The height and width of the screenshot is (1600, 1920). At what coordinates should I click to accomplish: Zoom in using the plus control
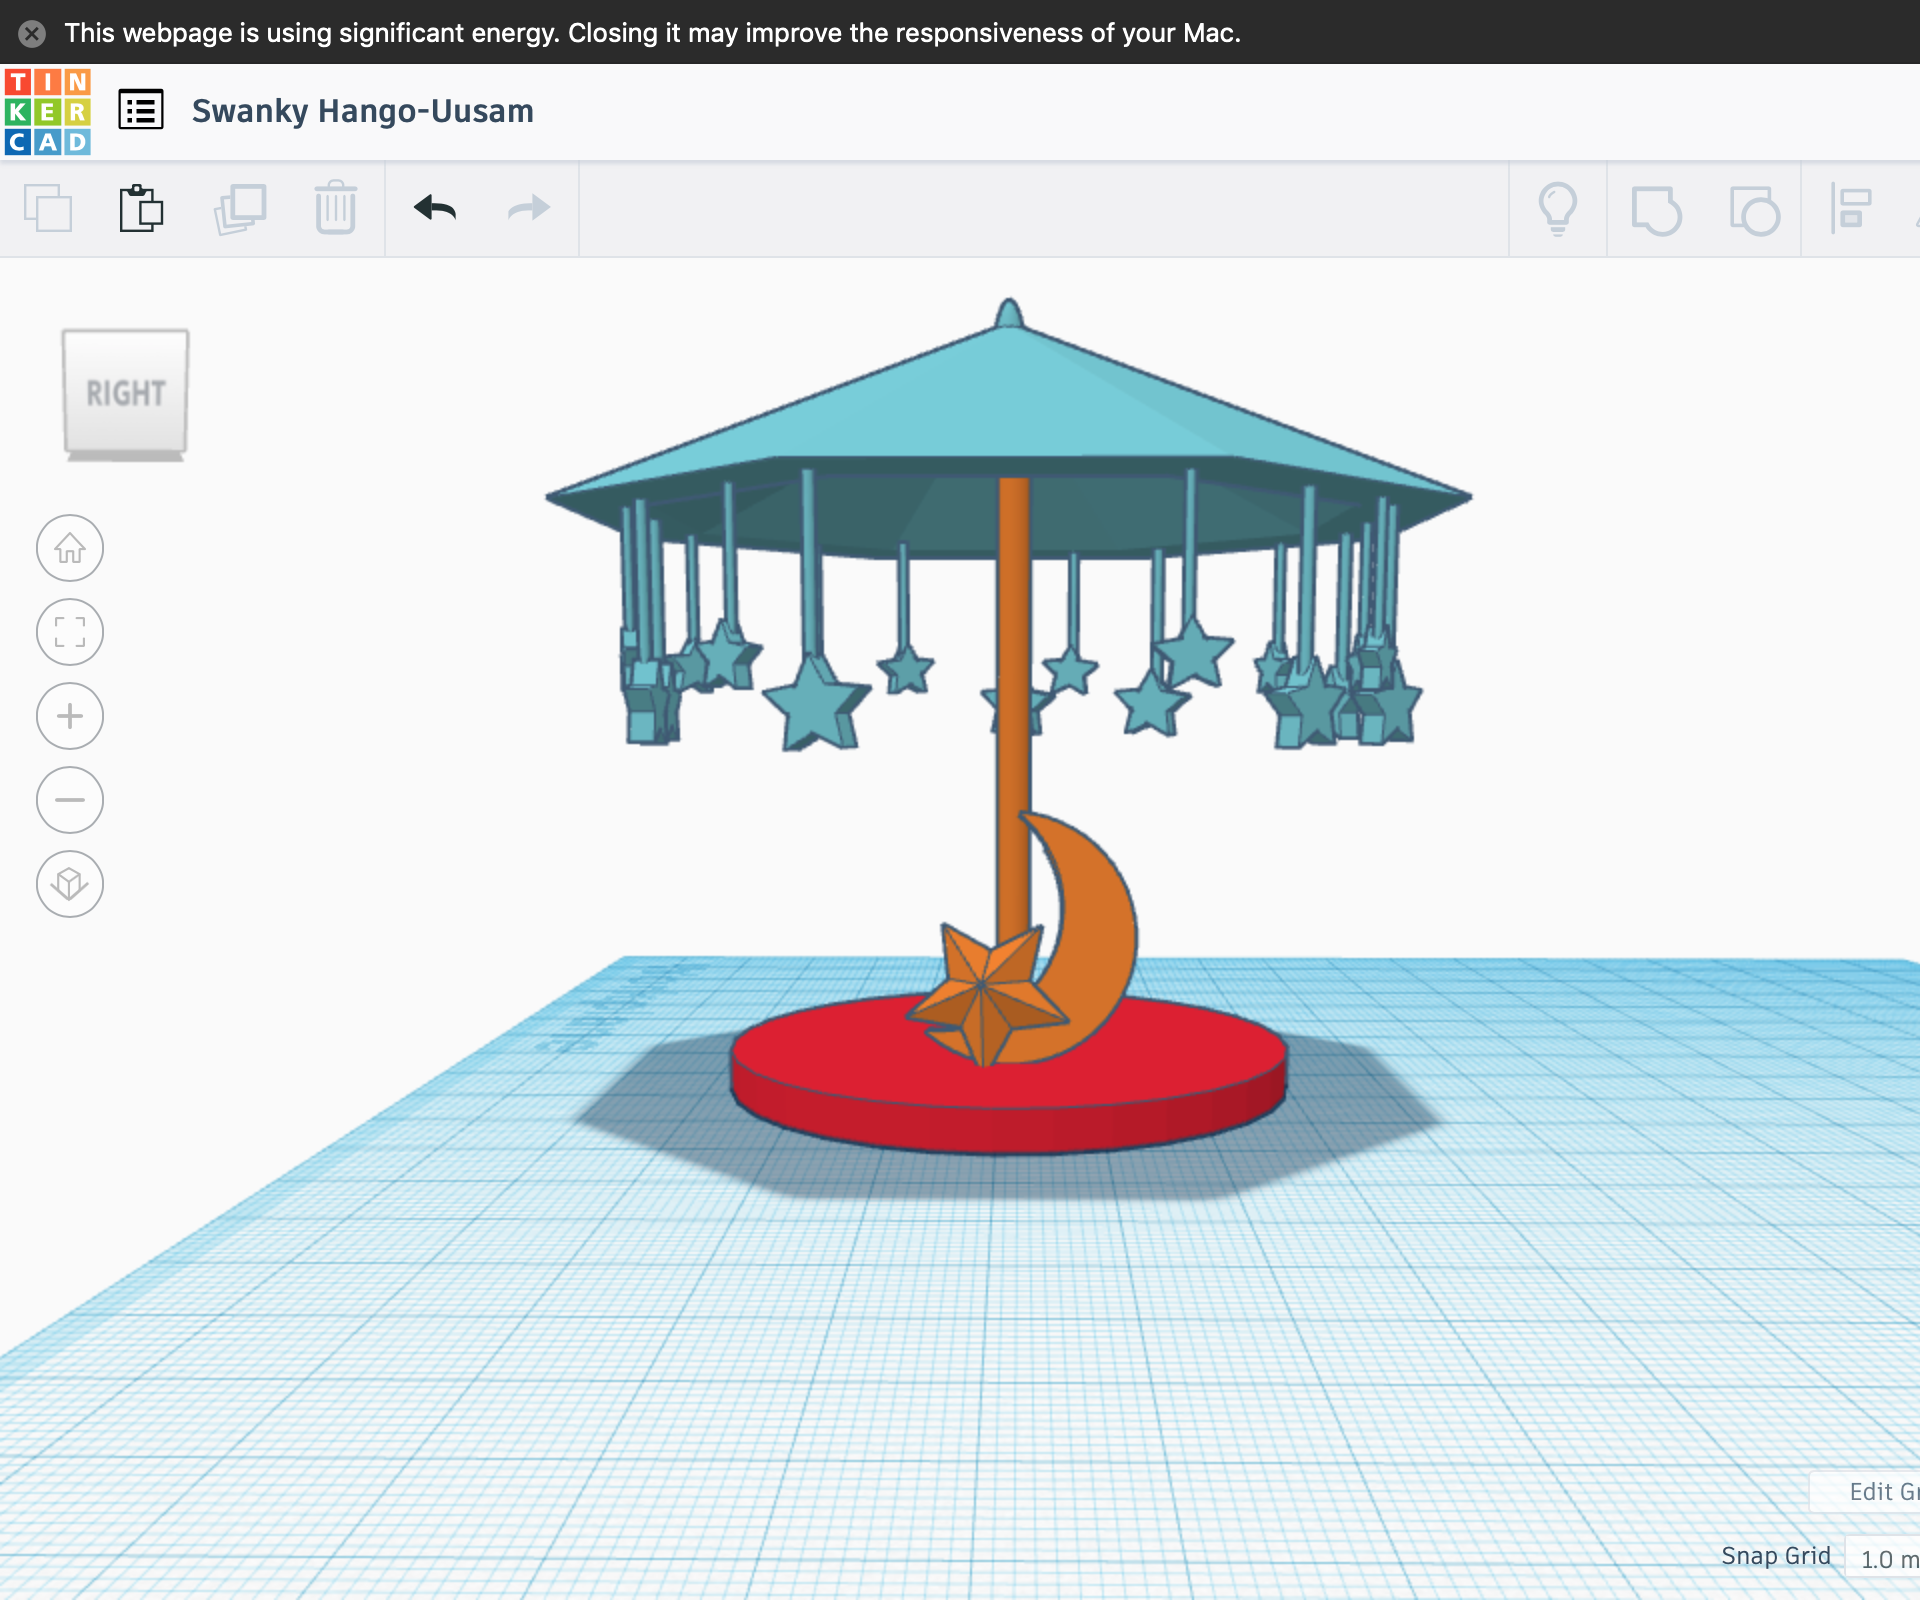[x=69, y=715]
